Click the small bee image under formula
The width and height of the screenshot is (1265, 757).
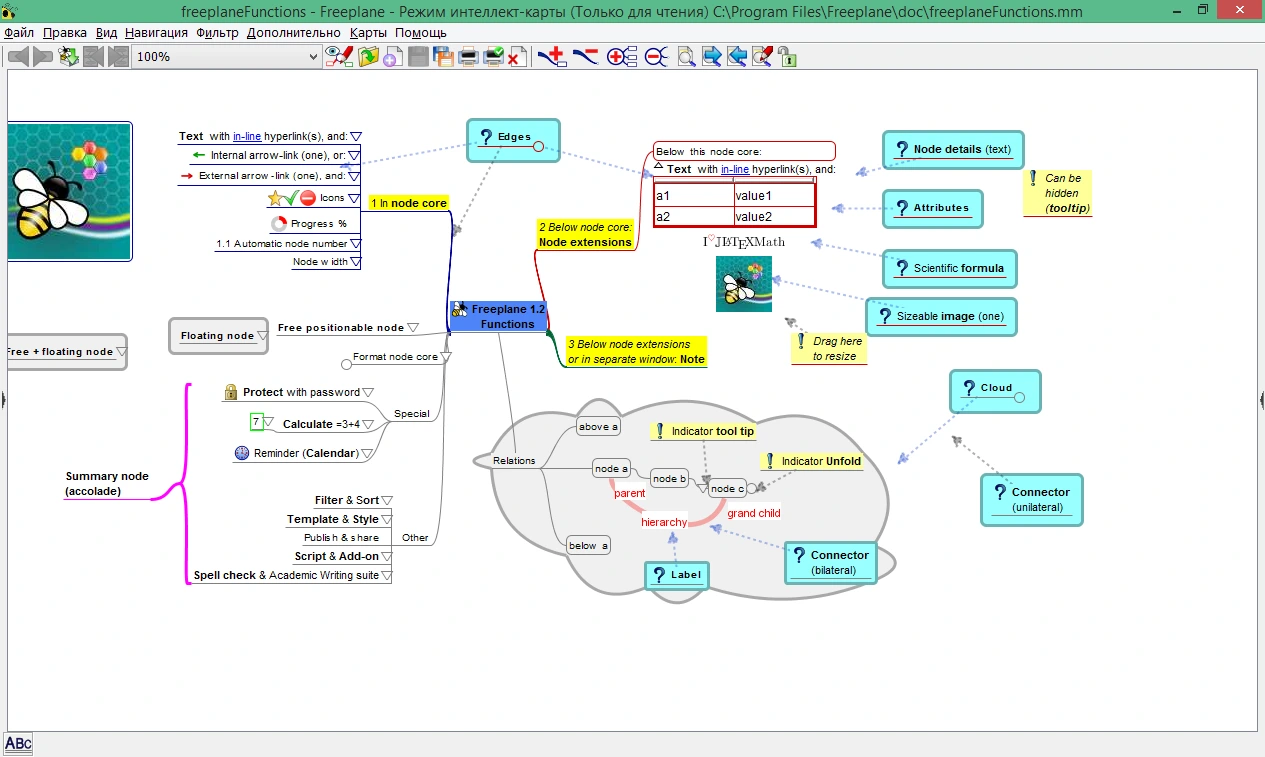click(744, 284)
